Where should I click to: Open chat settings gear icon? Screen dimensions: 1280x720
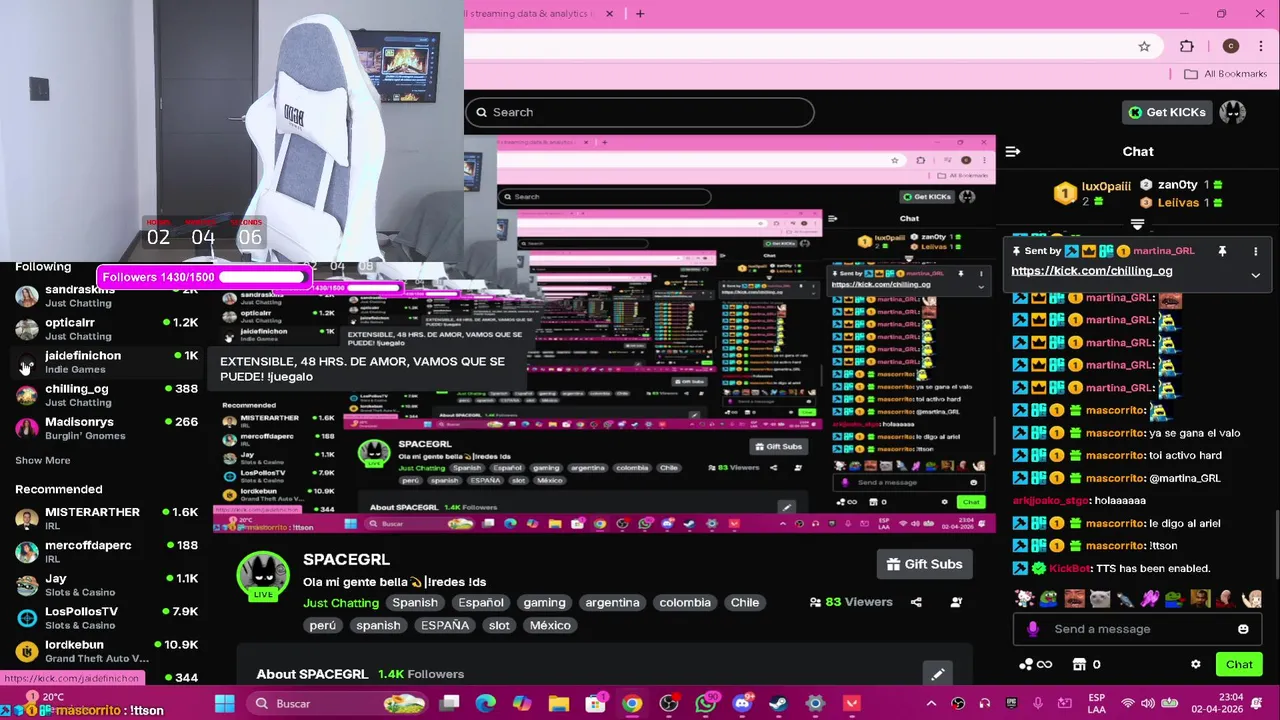(1195, 664)
